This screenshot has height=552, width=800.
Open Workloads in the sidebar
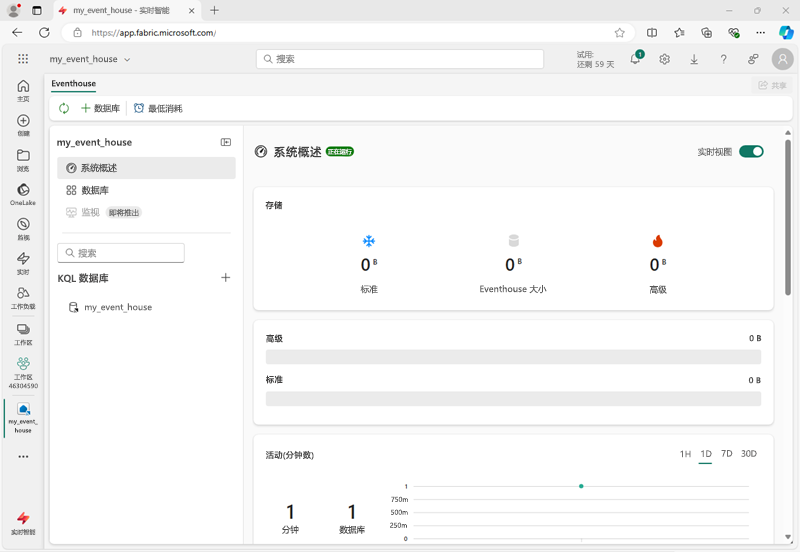tap(23, 298)
